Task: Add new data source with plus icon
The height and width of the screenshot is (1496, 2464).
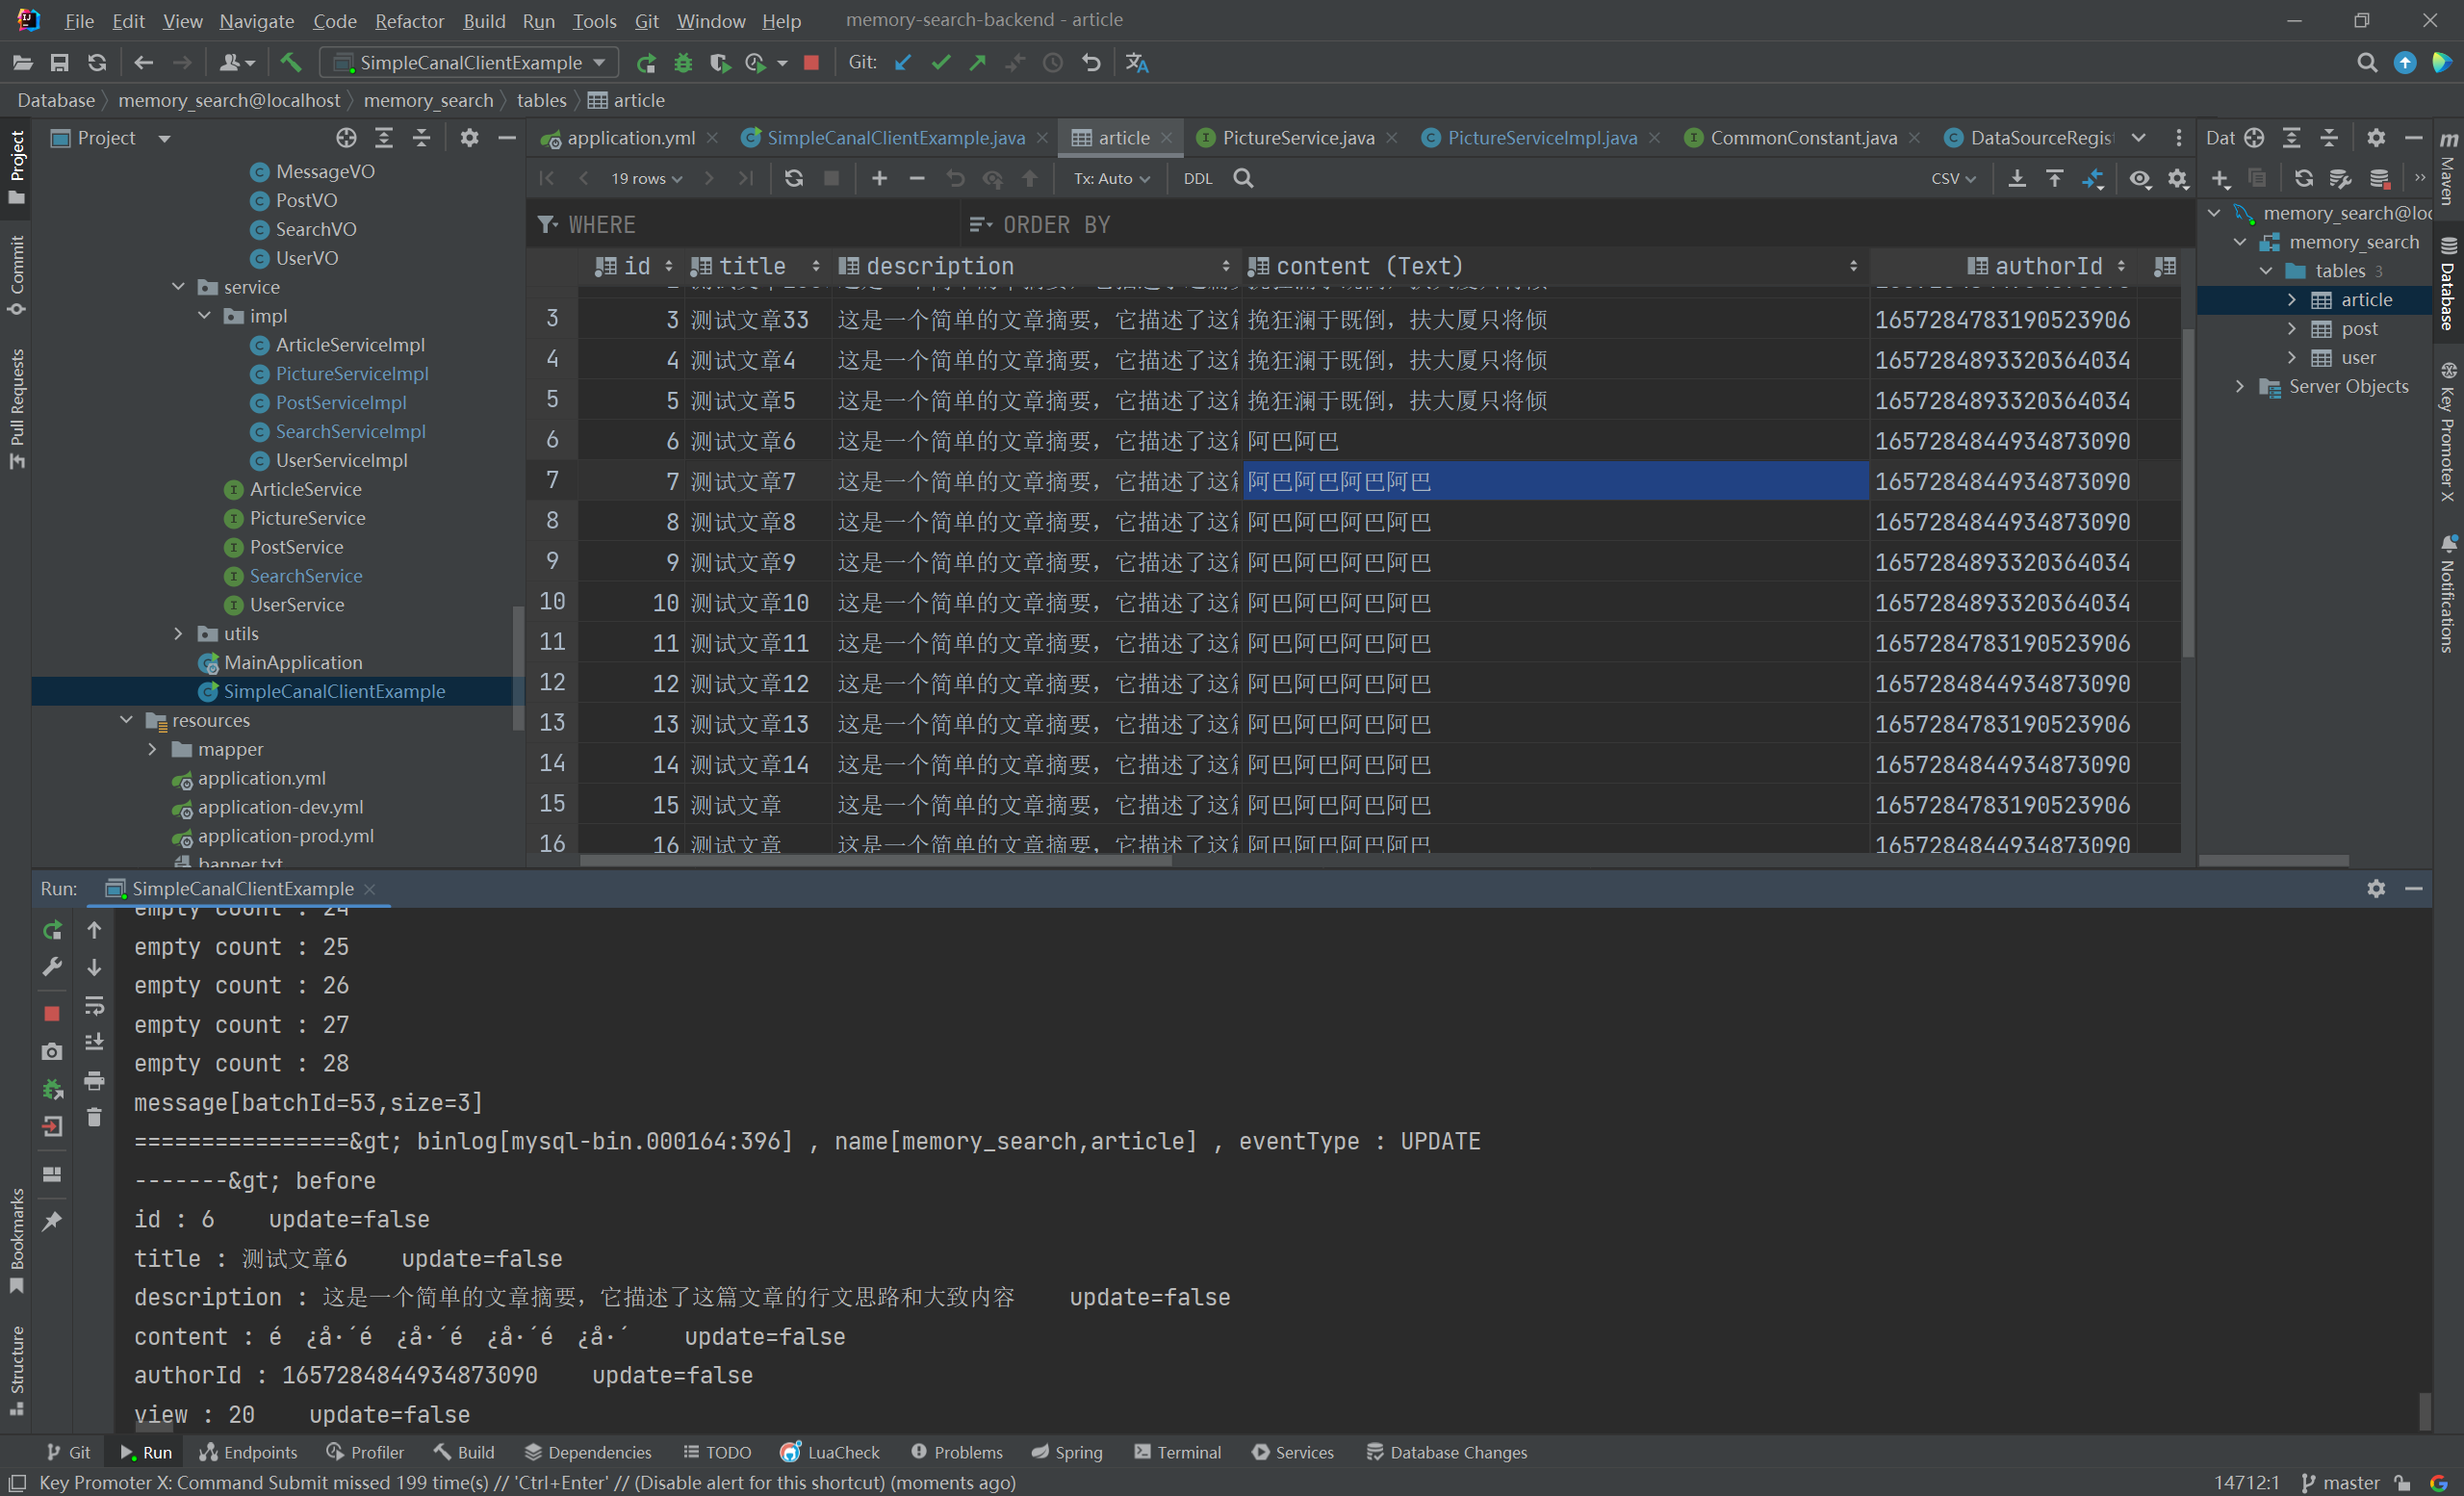Action: tap(2220, 178)
